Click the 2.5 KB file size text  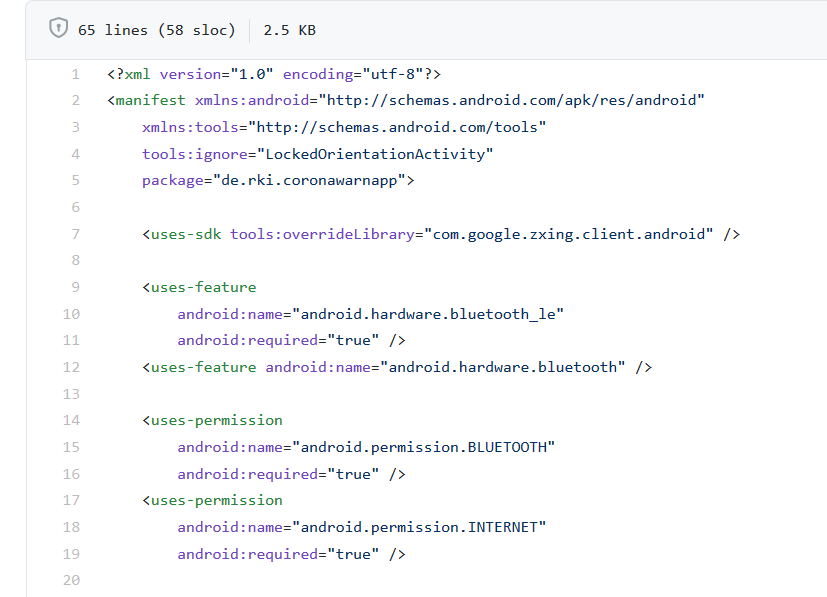point(289,30)
